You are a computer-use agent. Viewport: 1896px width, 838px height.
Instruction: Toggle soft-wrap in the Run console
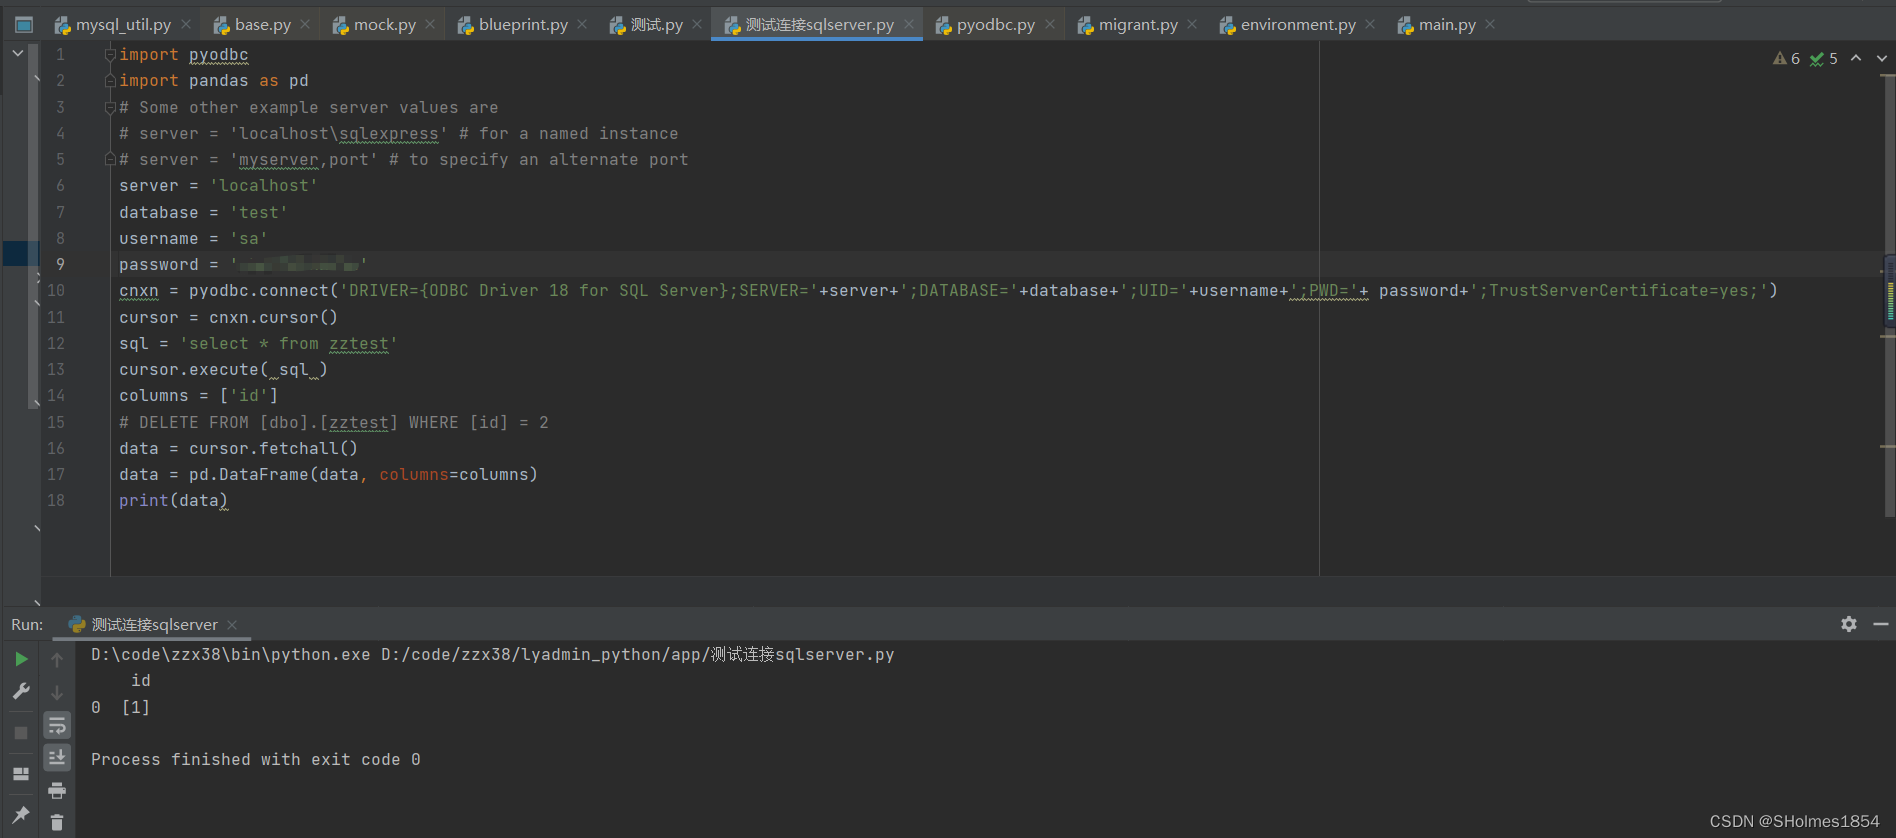point(57,725)
